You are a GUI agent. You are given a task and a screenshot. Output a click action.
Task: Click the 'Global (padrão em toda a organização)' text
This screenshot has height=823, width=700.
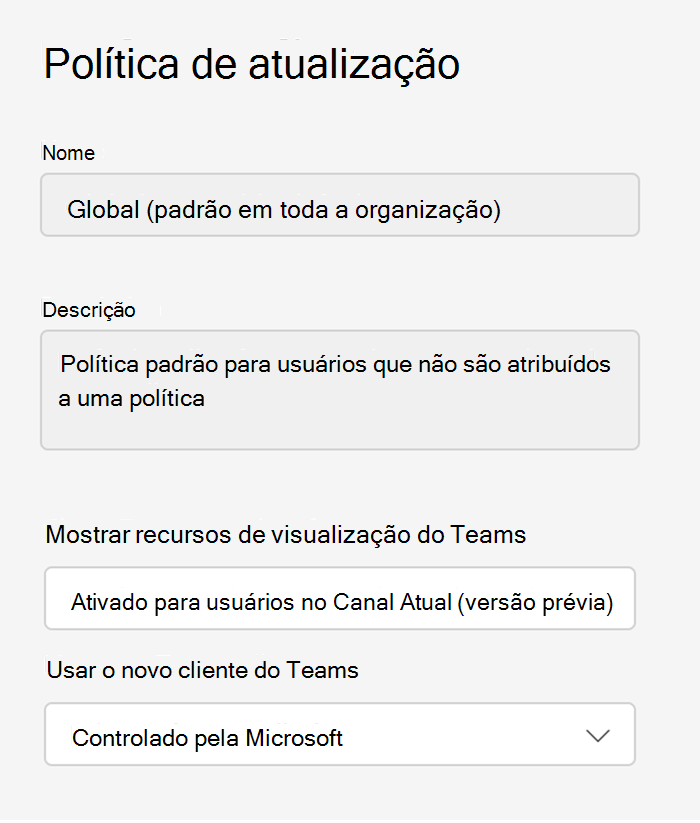[284, 210]
